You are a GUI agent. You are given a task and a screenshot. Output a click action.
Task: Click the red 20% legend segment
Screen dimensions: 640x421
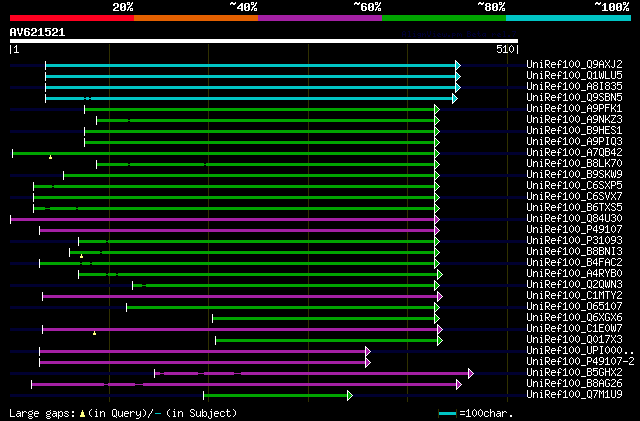click(x=72, y=18)
